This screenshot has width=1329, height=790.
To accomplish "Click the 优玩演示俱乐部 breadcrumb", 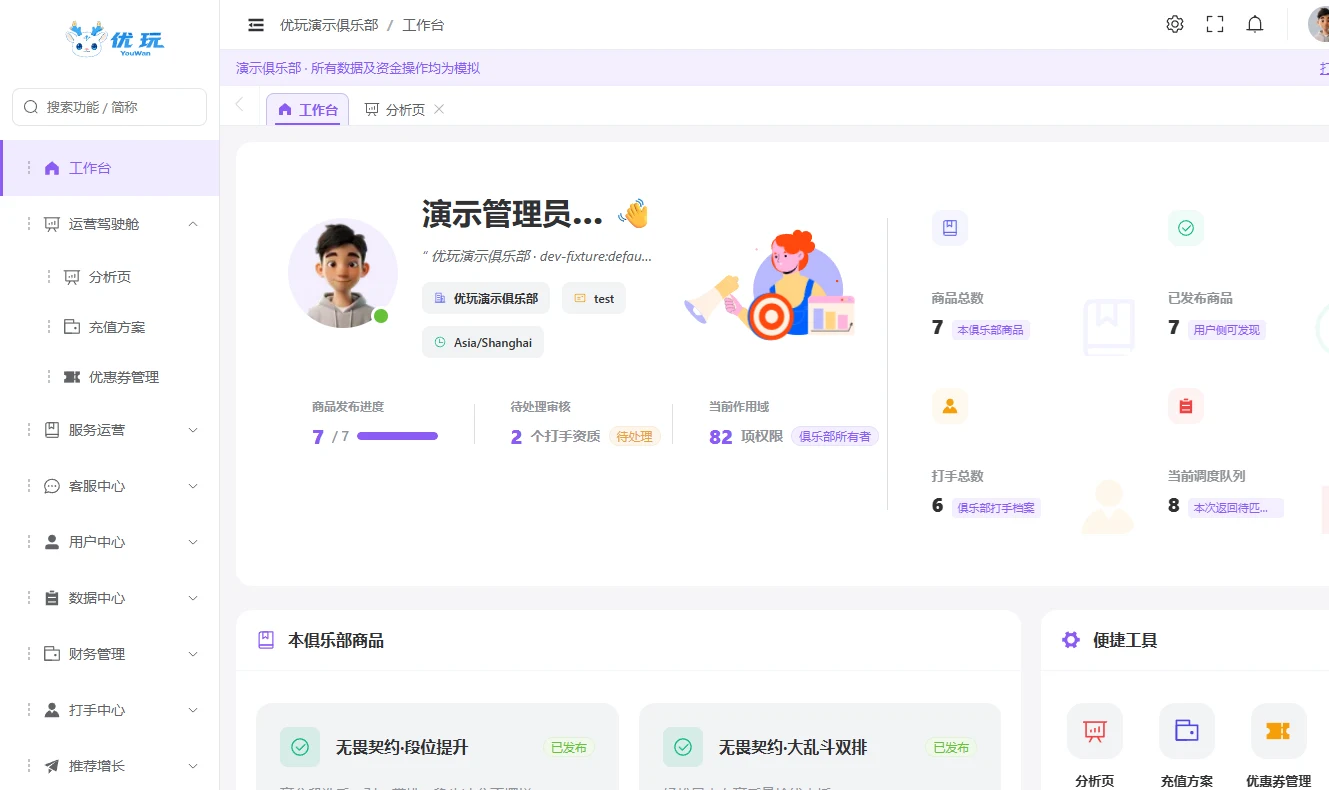I will (329, 25).
